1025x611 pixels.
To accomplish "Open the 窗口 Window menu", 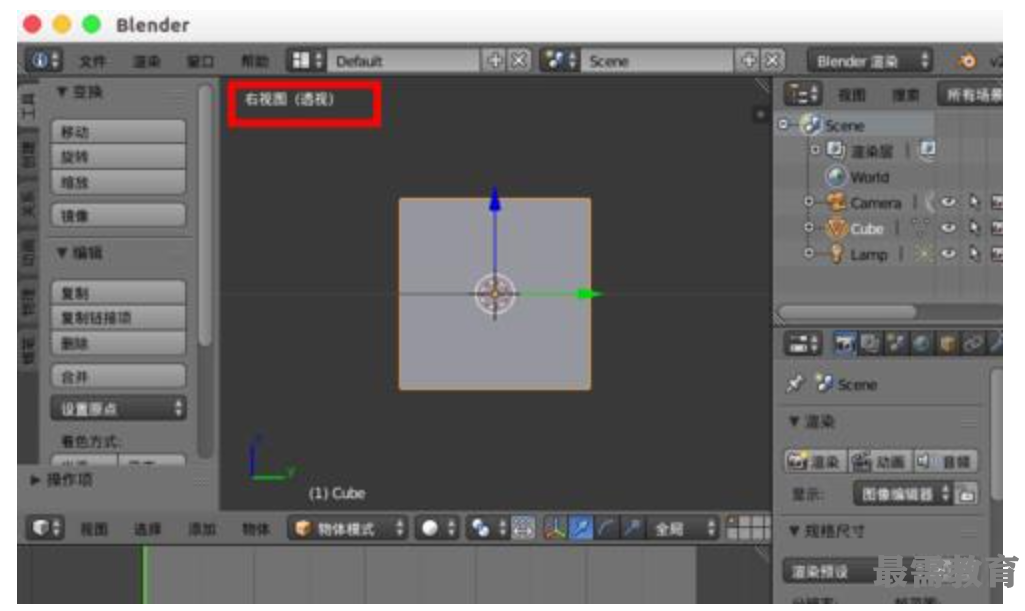I will tap(200, 61).
